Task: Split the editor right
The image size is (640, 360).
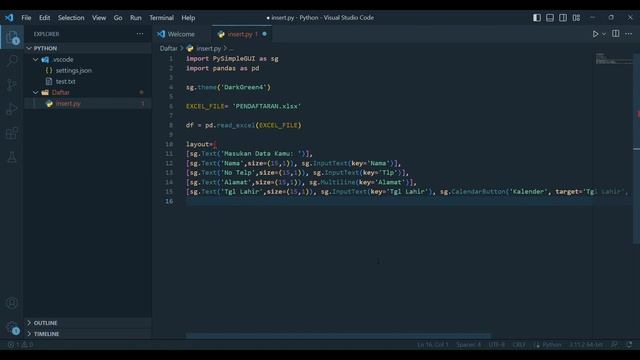Action: click(616, 34)
